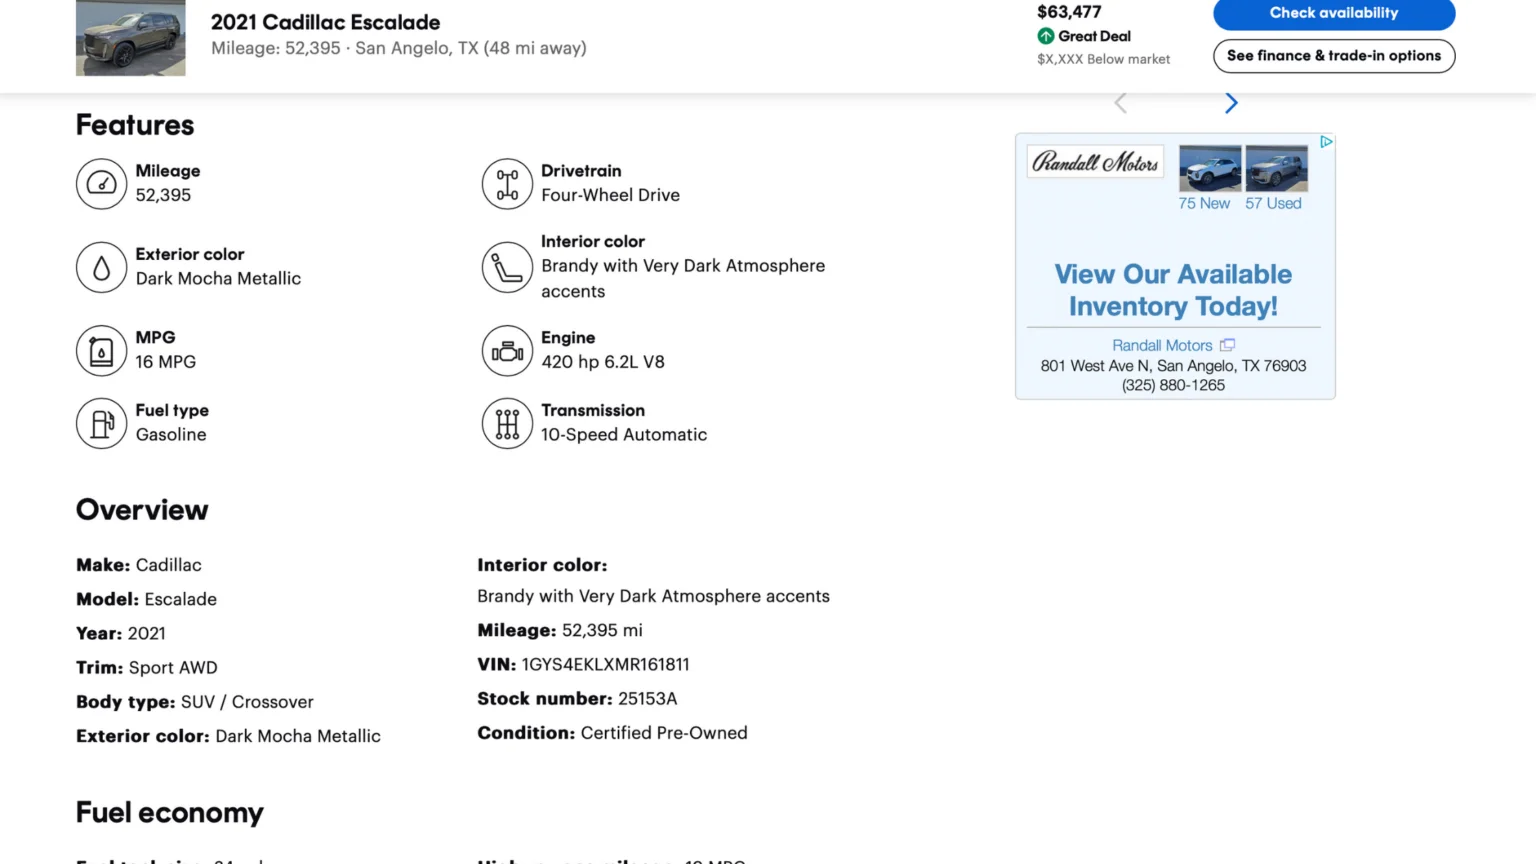Click the Gasoline fuel type value
The width and height of the screenshot is (1536, 864).
171,435
